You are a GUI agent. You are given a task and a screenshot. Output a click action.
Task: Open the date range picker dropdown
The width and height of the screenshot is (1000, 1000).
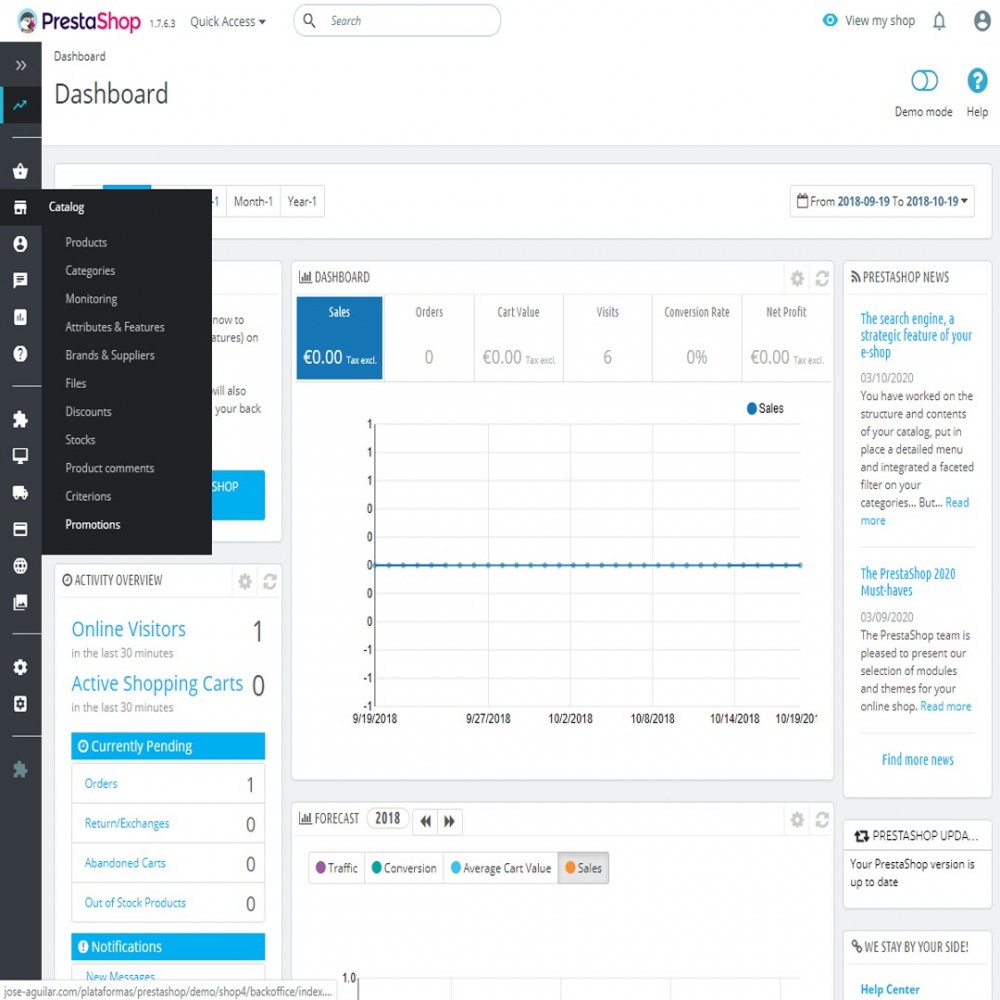(882, 201)
